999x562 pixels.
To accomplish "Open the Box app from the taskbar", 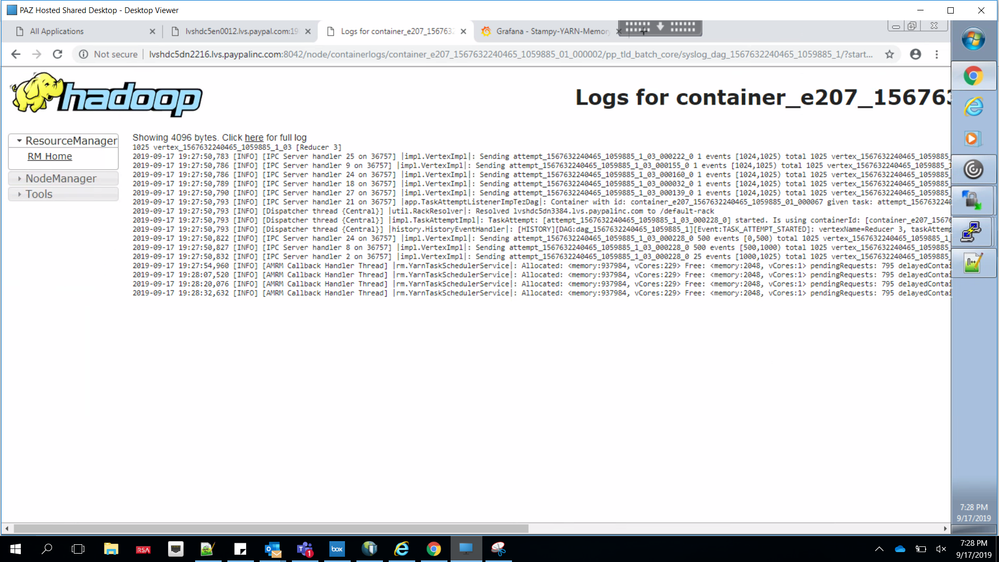I will coord(337,549).
